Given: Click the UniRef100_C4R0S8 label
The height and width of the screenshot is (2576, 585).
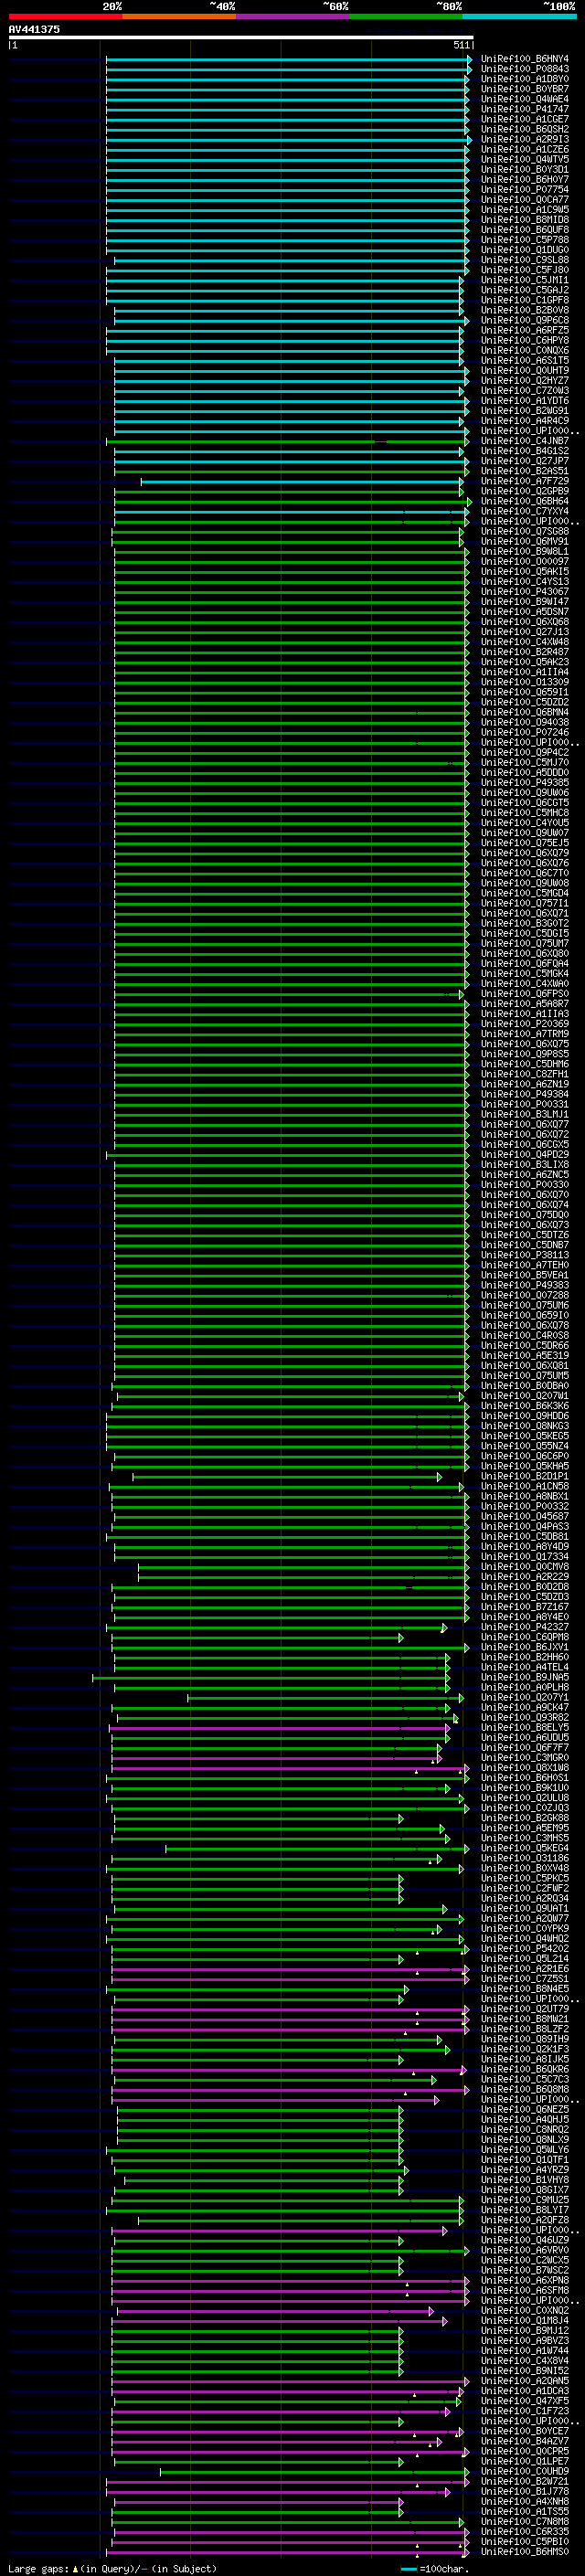Looking at the screenshot, I should [525, 1336].
